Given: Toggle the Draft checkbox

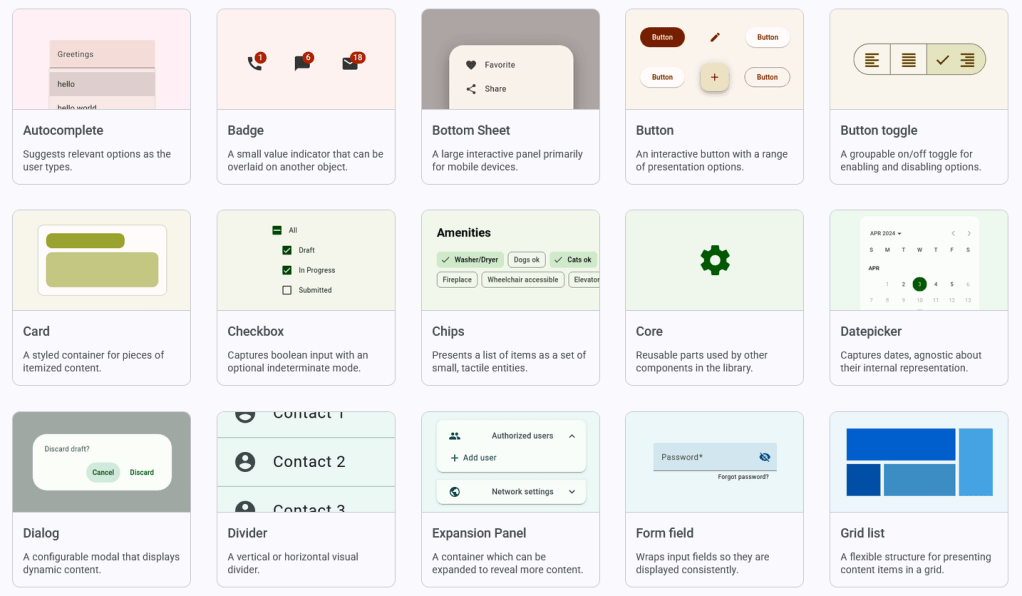Looking at the screenshot, I should click(x=287, y=250).
